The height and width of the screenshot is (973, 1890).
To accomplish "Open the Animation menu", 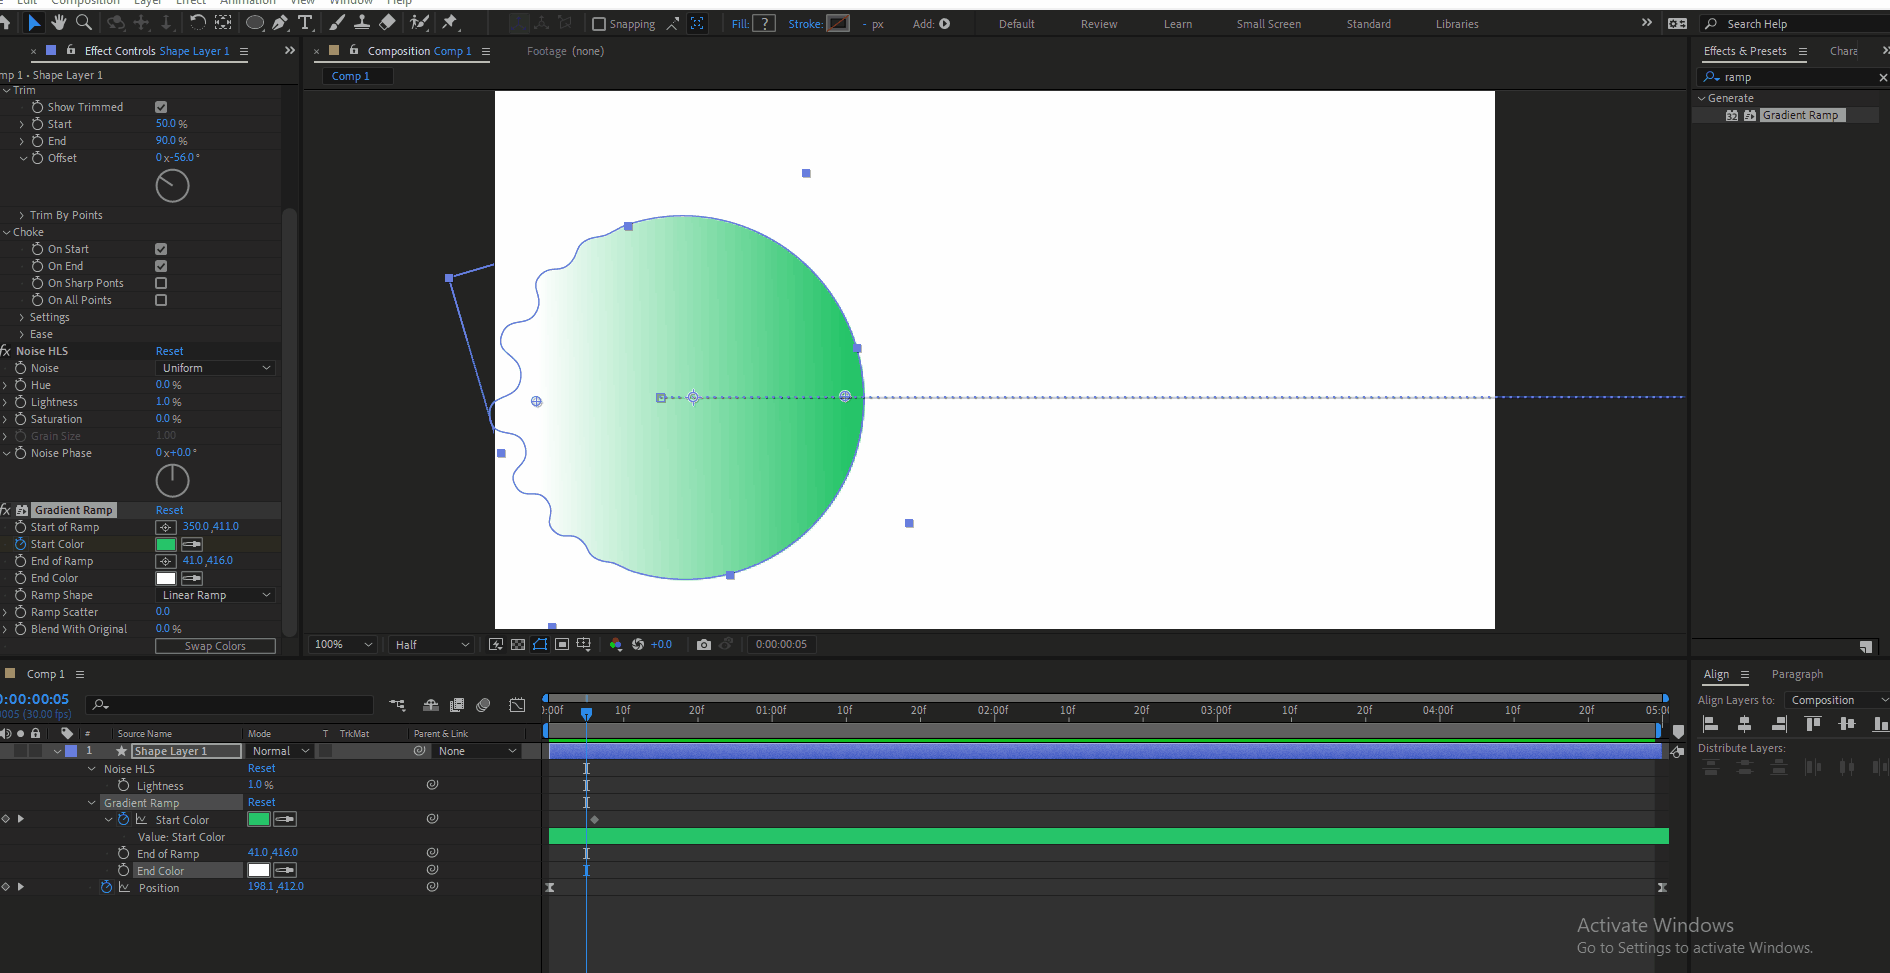I will 247,3.
